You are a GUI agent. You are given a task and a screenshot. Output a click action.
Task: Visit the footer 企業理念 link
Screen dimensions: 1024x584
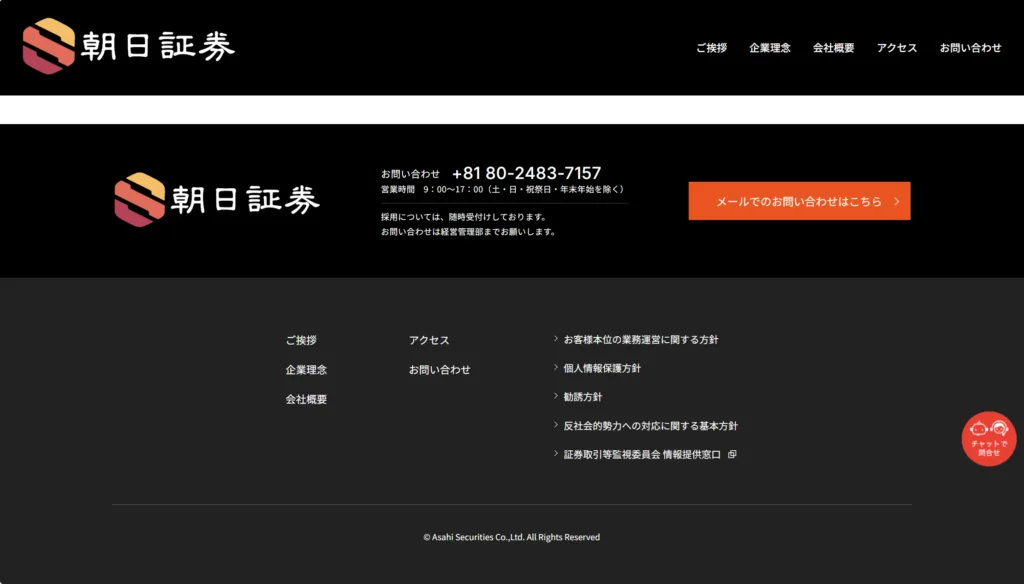306,370
